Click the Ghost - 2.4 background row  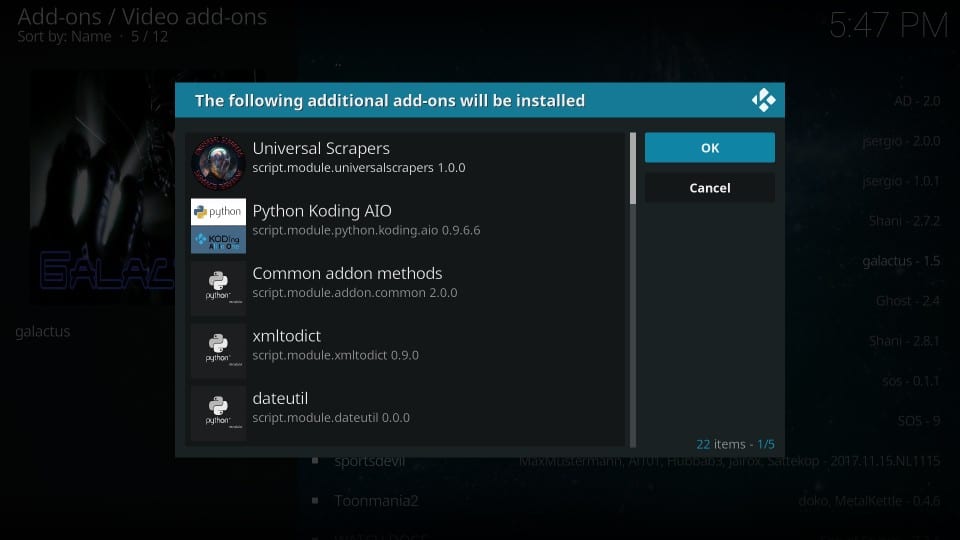click(x=907, y=301)
